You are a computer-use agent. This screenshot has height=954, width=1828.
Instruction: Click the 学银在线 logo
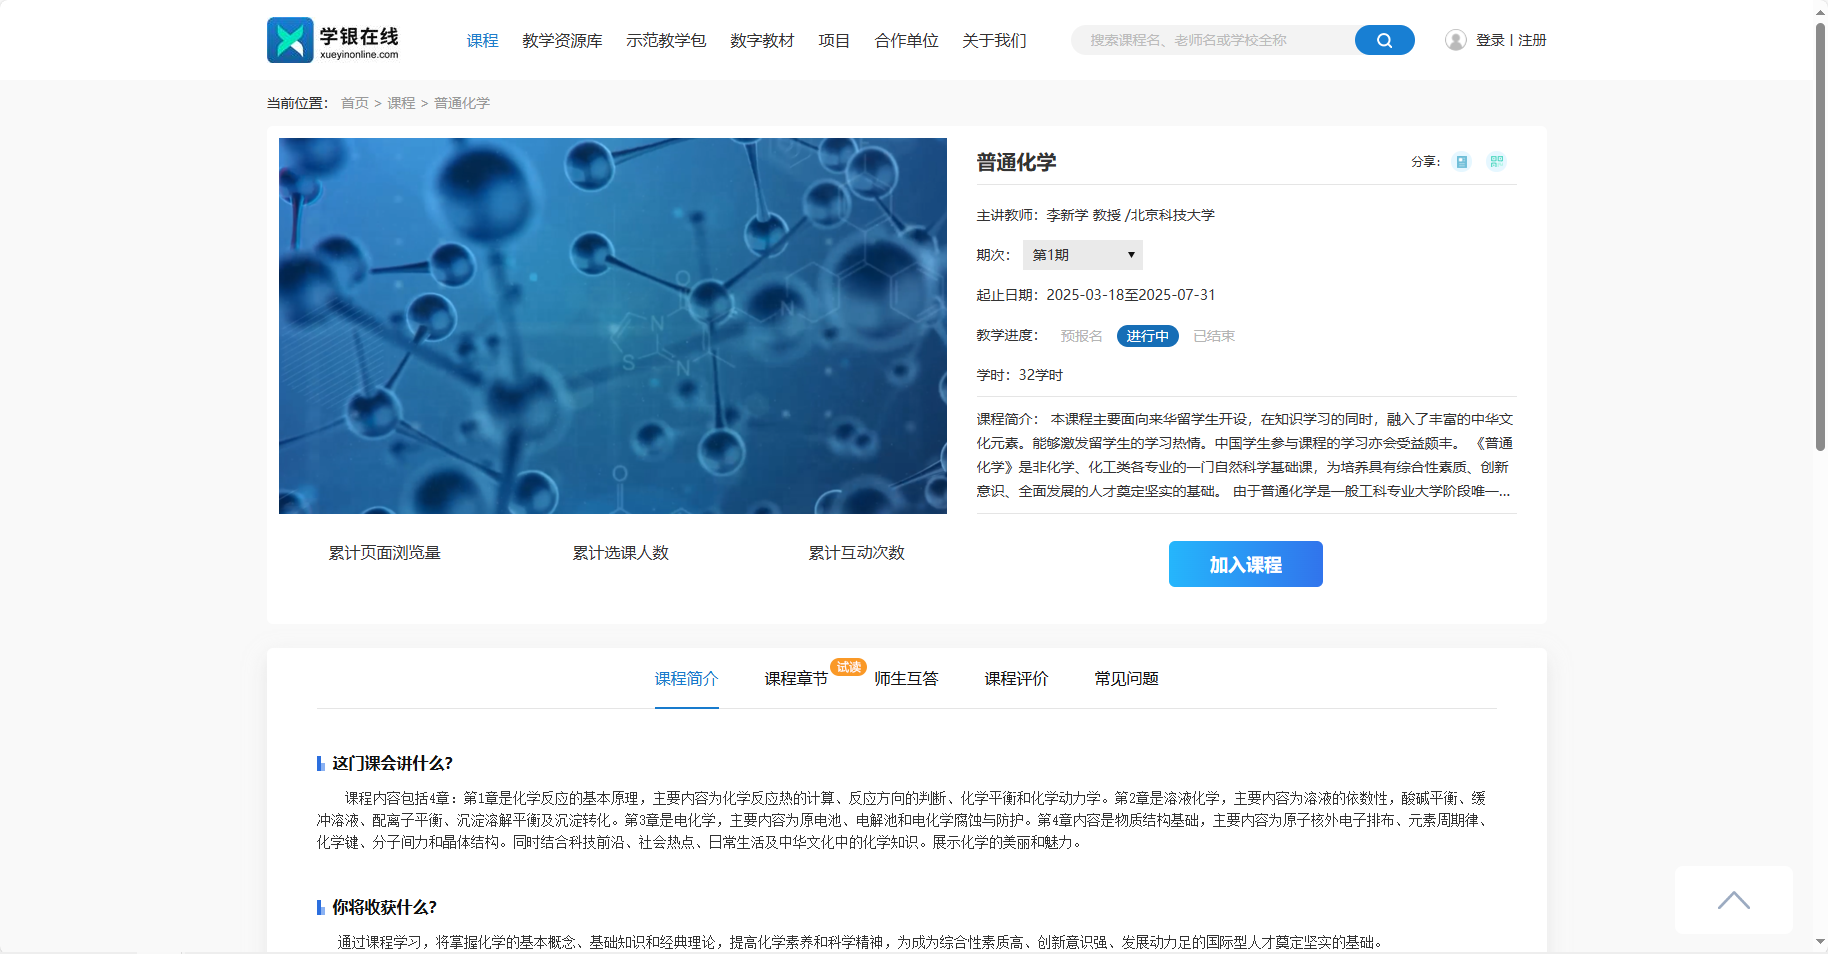[333, 40]
